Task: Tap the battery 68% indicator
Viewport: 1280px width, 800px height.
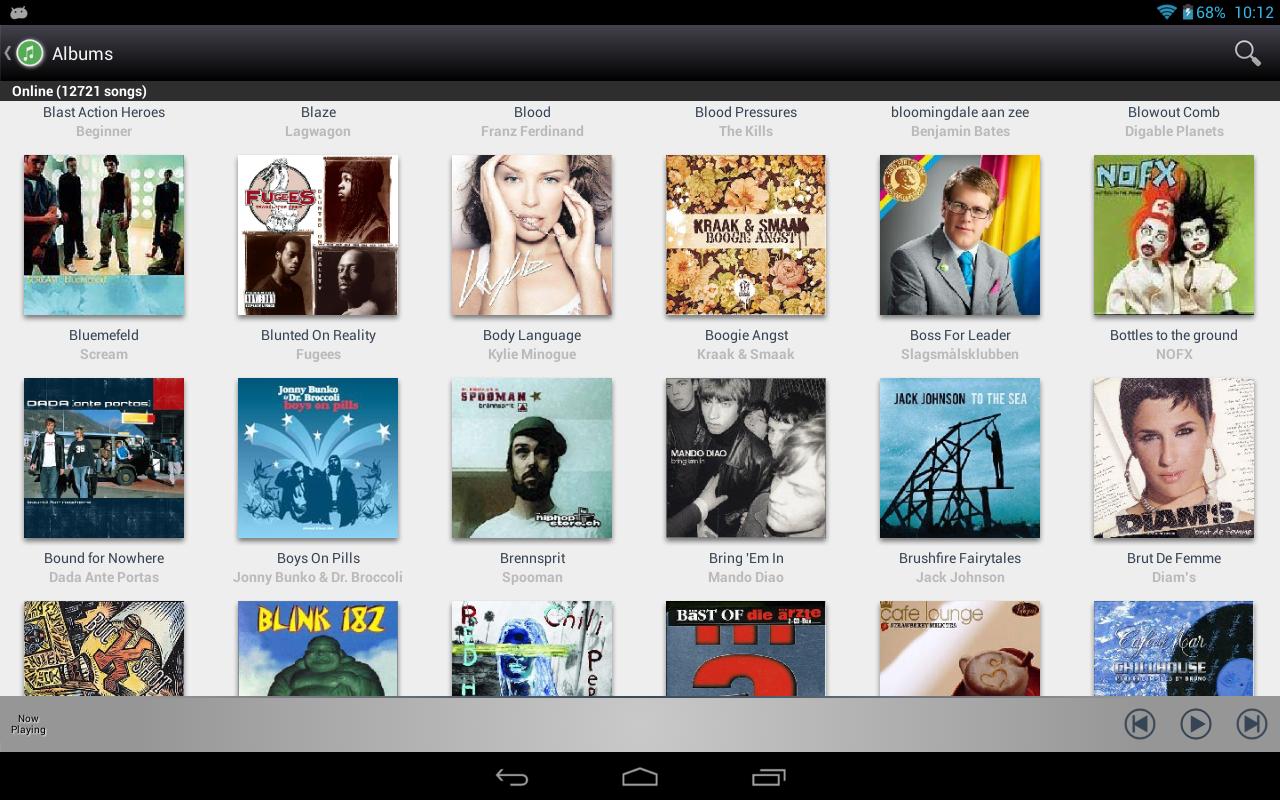Action: click(x=1204, y=12)
